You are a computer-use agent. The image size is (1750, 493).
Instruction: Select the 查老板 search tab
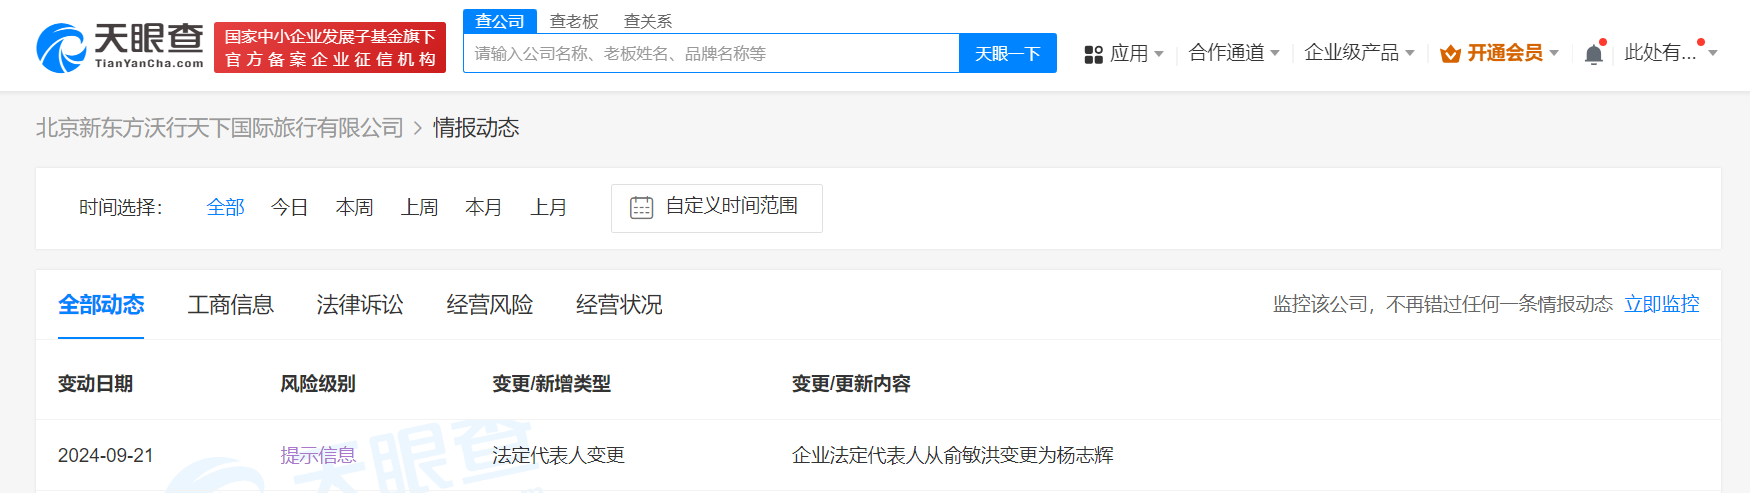click(574, 21)
